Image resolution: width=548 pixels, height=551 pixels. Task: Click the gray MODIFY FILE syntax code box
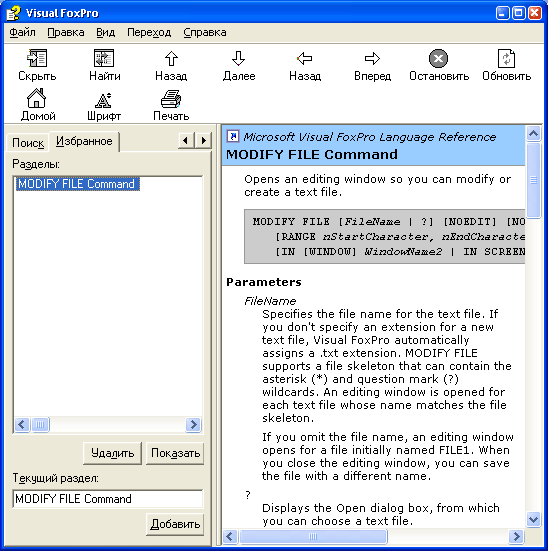tap(385, 236)
